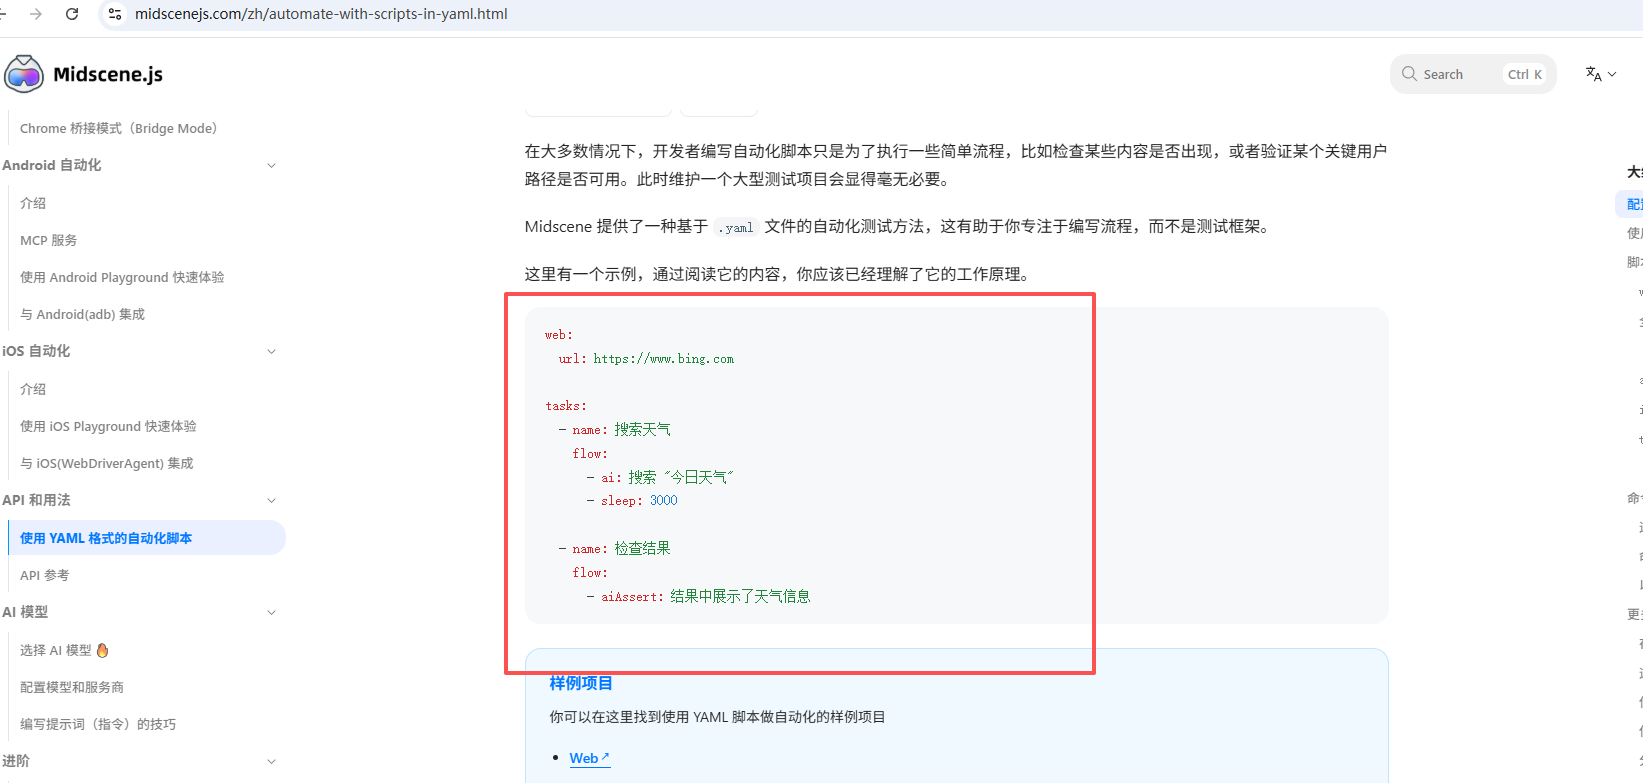Click the Android 自动化 section title
The width and height of the screenshot is (1643, 783).
[52, 165]
